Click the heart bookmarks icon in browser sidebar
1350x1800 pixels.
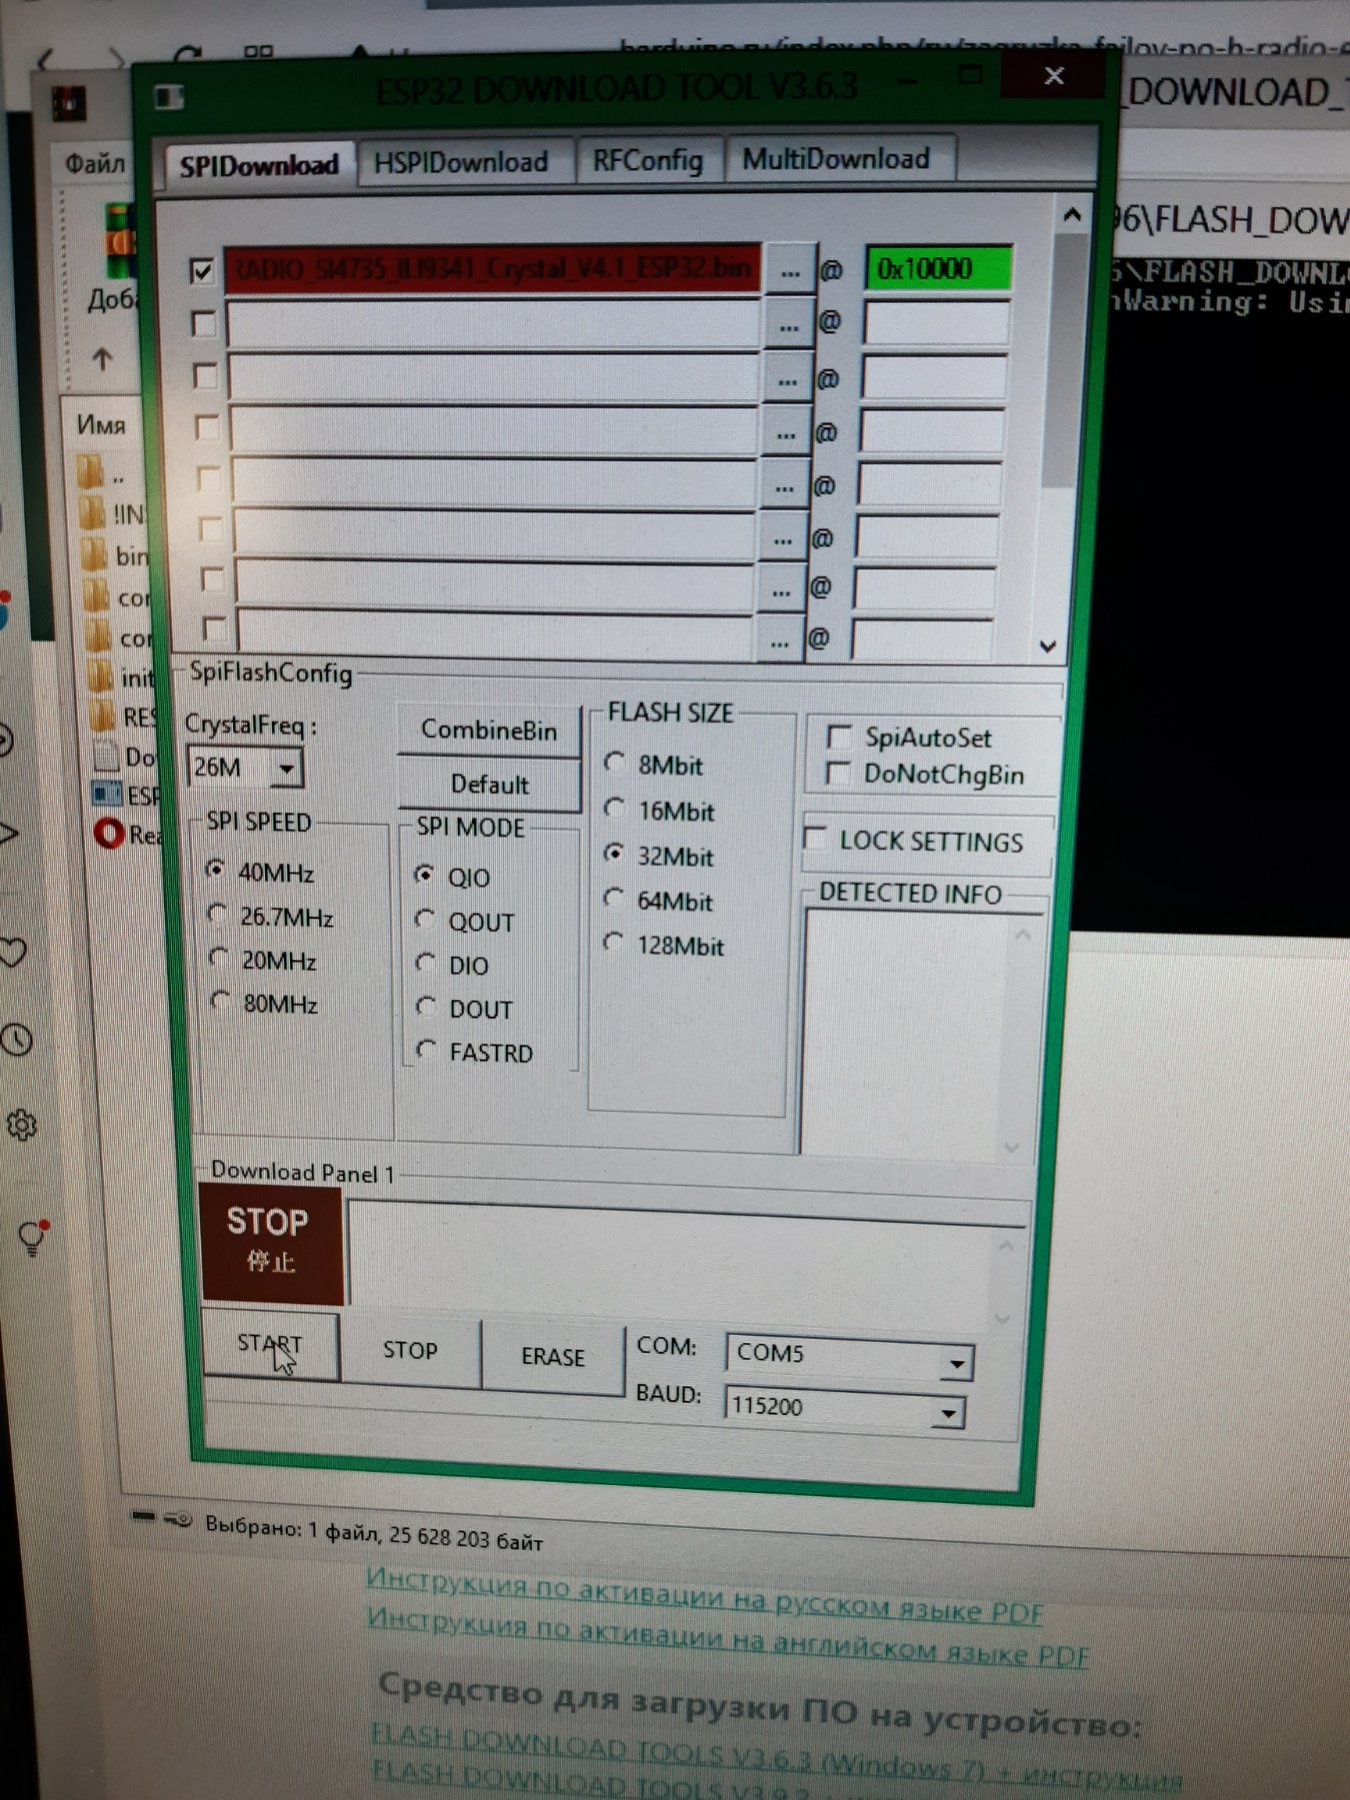[14, 952]
